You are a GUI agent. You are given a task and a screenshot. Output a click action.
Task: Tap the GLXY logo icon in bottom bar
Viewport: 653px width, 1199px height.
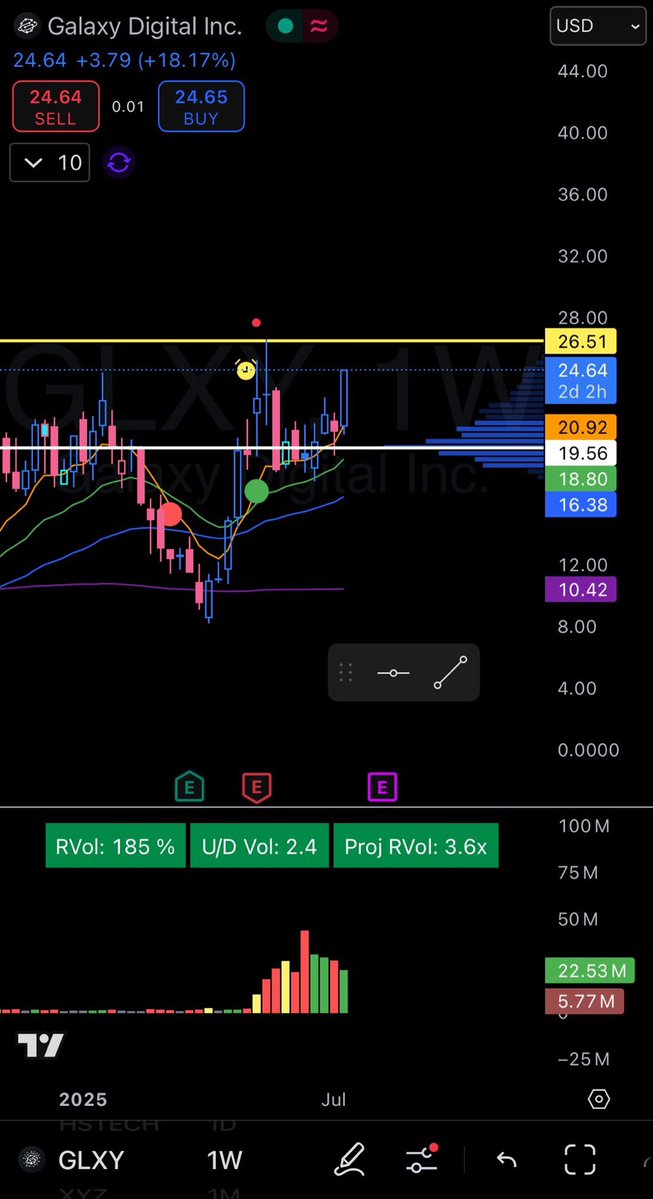click(x=31, y=1159)
